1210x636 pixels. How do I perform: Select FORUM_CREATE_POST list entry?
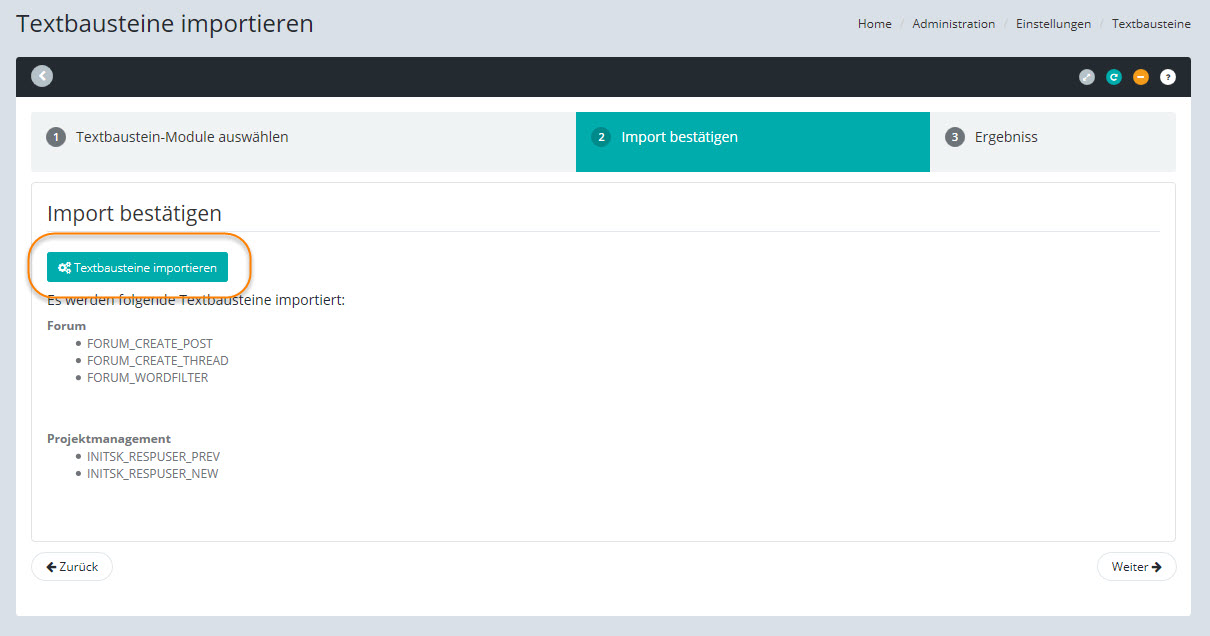150,344
